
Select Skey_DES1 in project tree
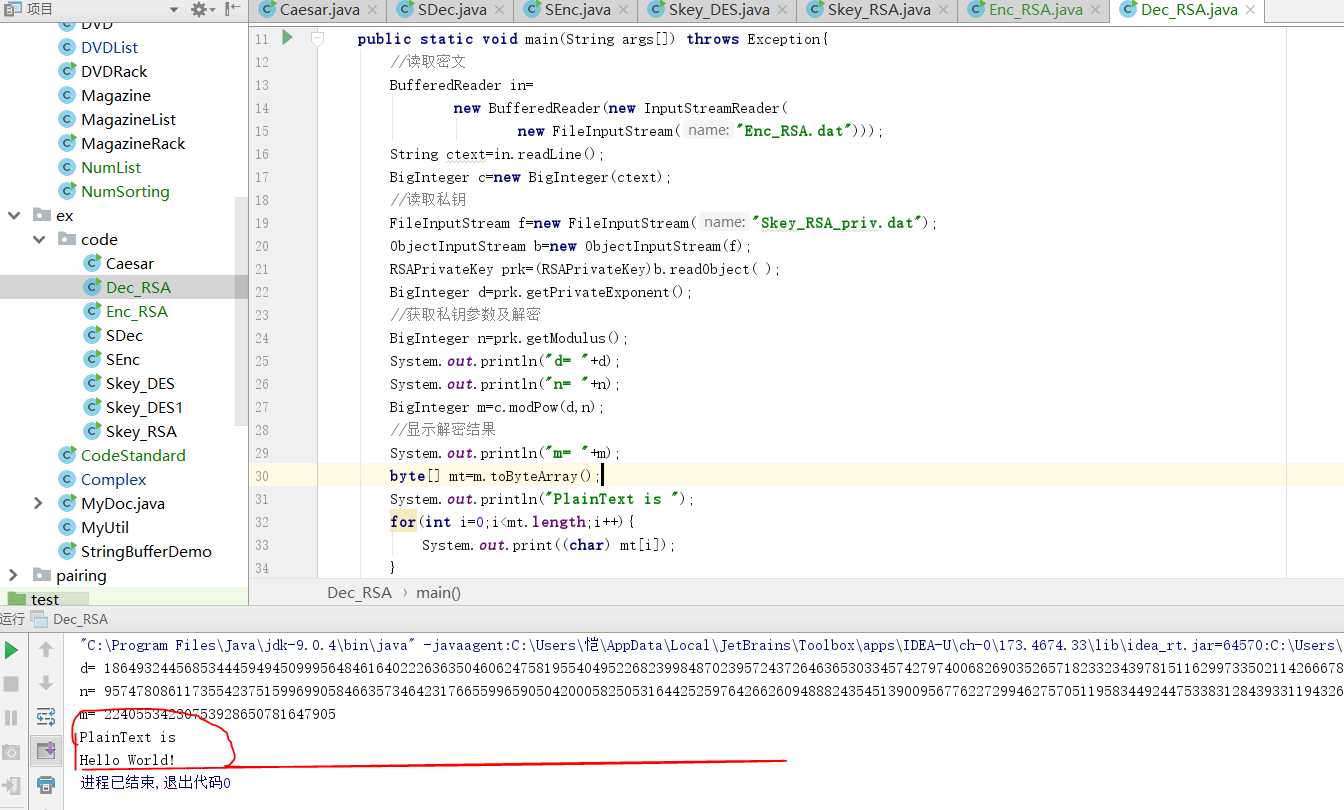(x=144, y=407)
